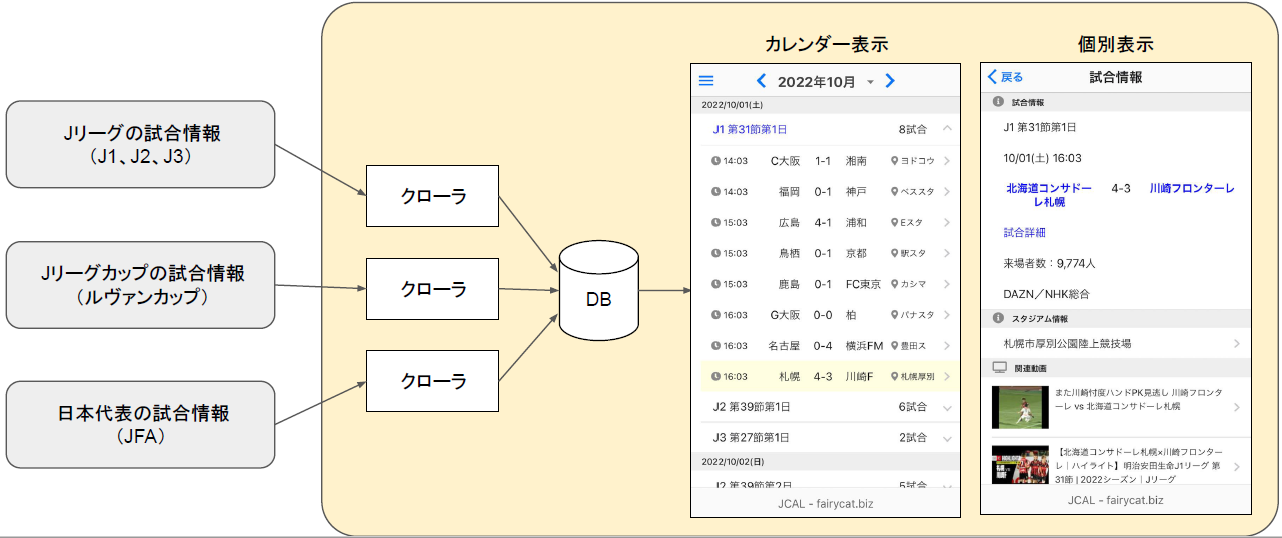Click the パナスタ stadium pin icon

click(x=895, y=315)
